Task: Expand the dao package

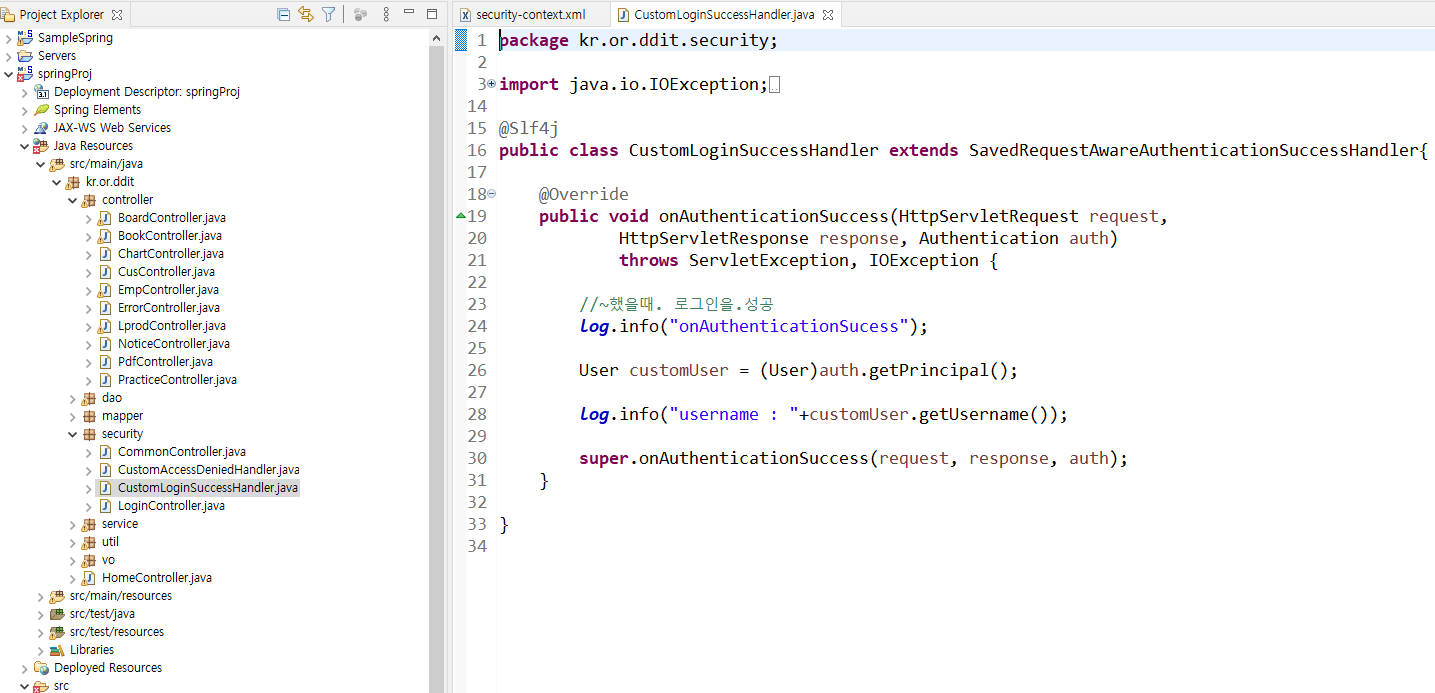Action: tap(73, 398)
